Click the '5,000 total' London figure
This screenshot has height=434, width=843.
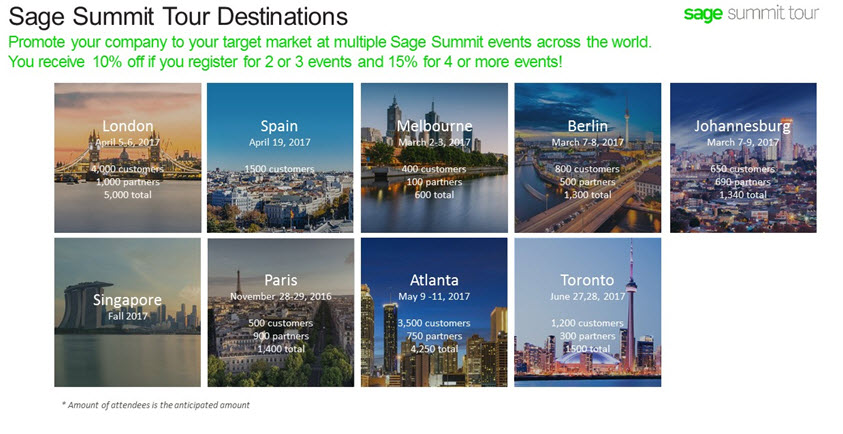click(x=127, y=195)
